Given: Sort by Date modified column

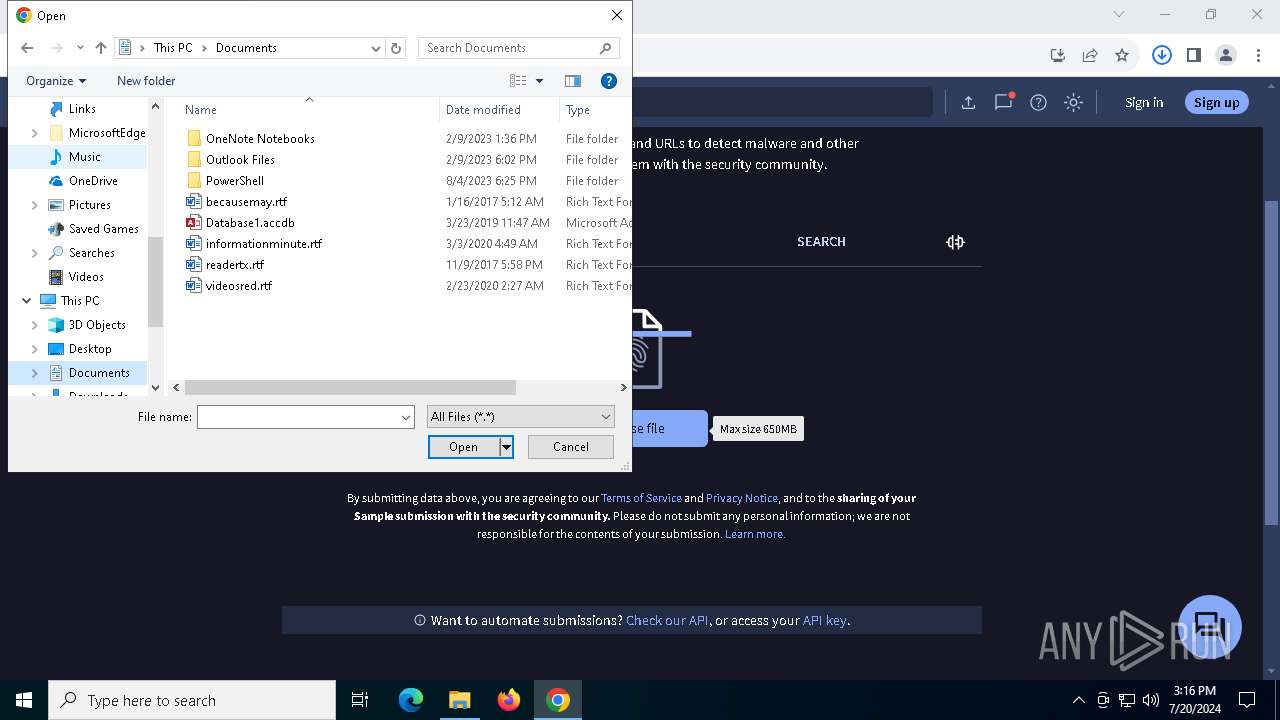Looking at the screenshot, I should tap(500, 110).
